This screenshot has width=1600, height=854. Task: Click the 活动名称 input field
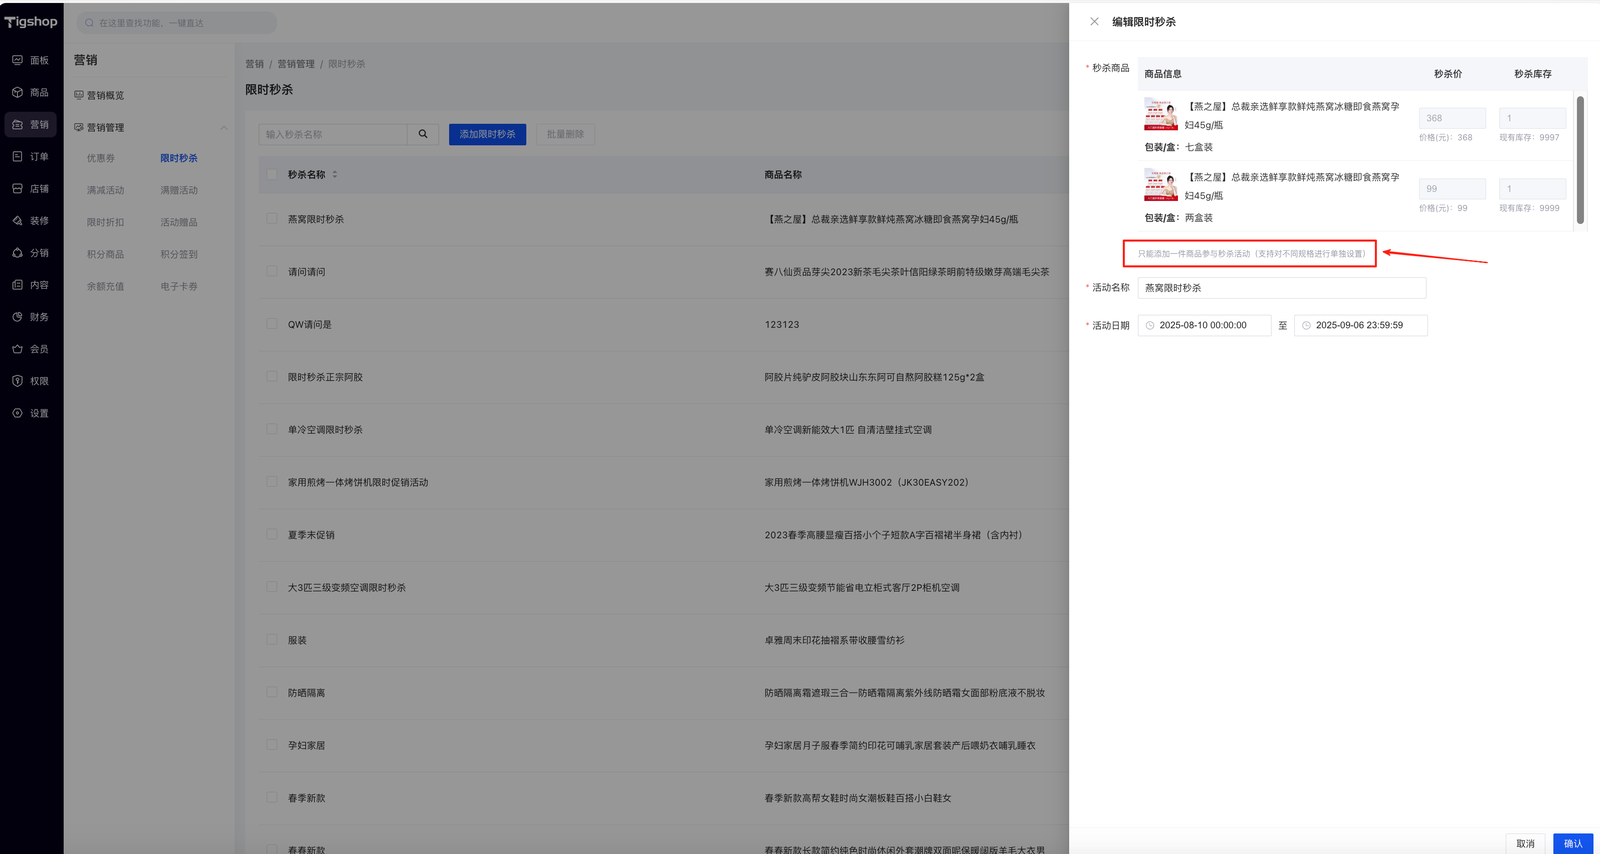[1281, 288]
